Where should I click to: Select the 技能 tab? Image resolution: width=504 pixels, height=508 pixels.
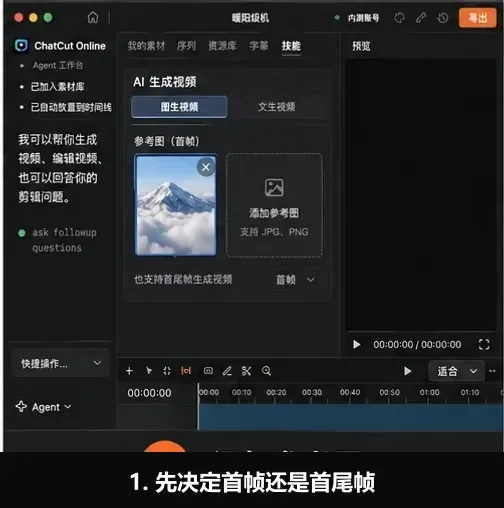pos(291,46)
